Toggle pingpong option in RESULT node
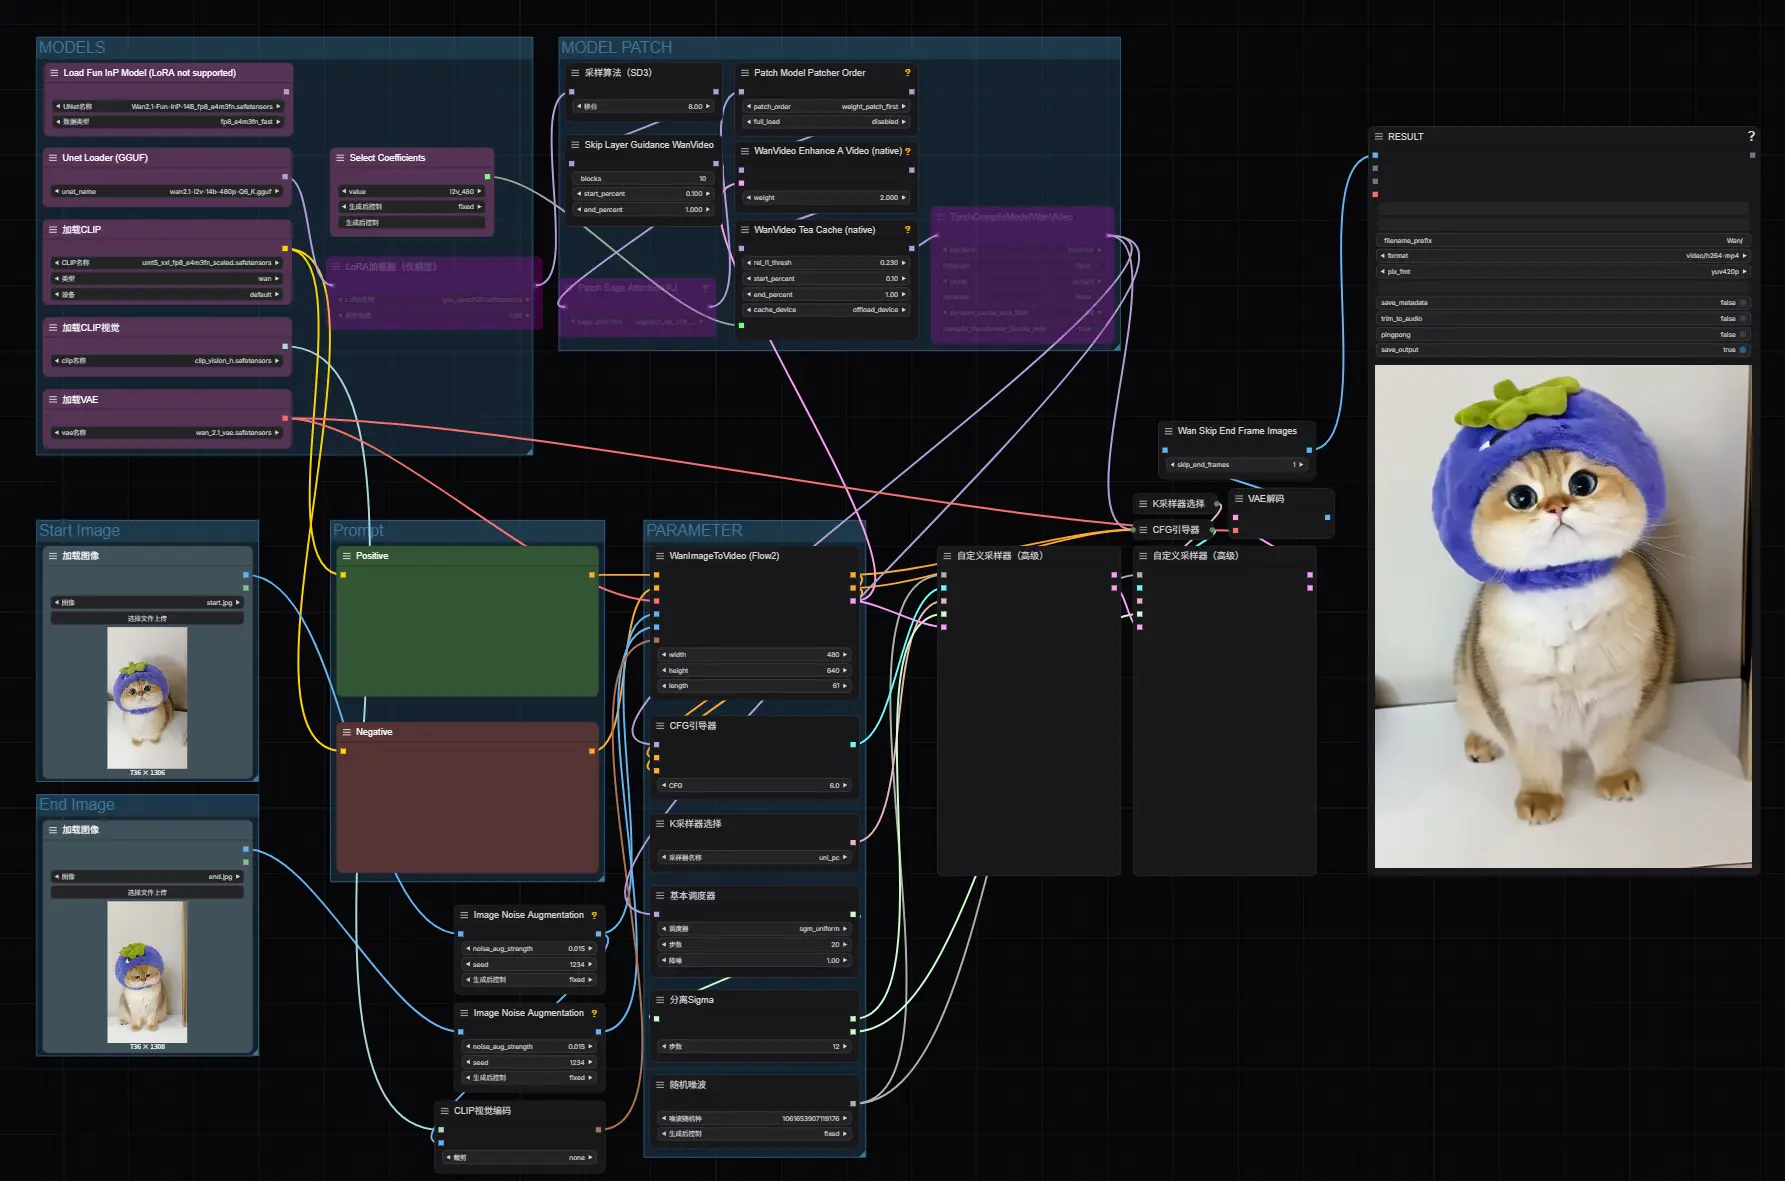 point(1563,335)
